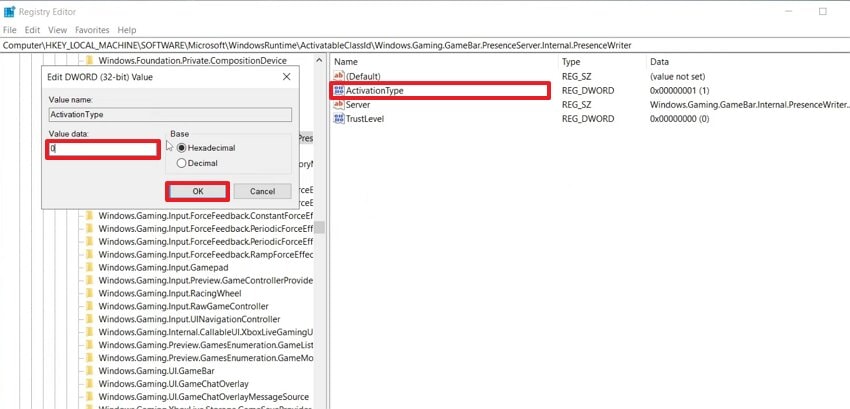Select the Hexadecimal base option
Screen dimensions: 850x409
tap(206, 148)
